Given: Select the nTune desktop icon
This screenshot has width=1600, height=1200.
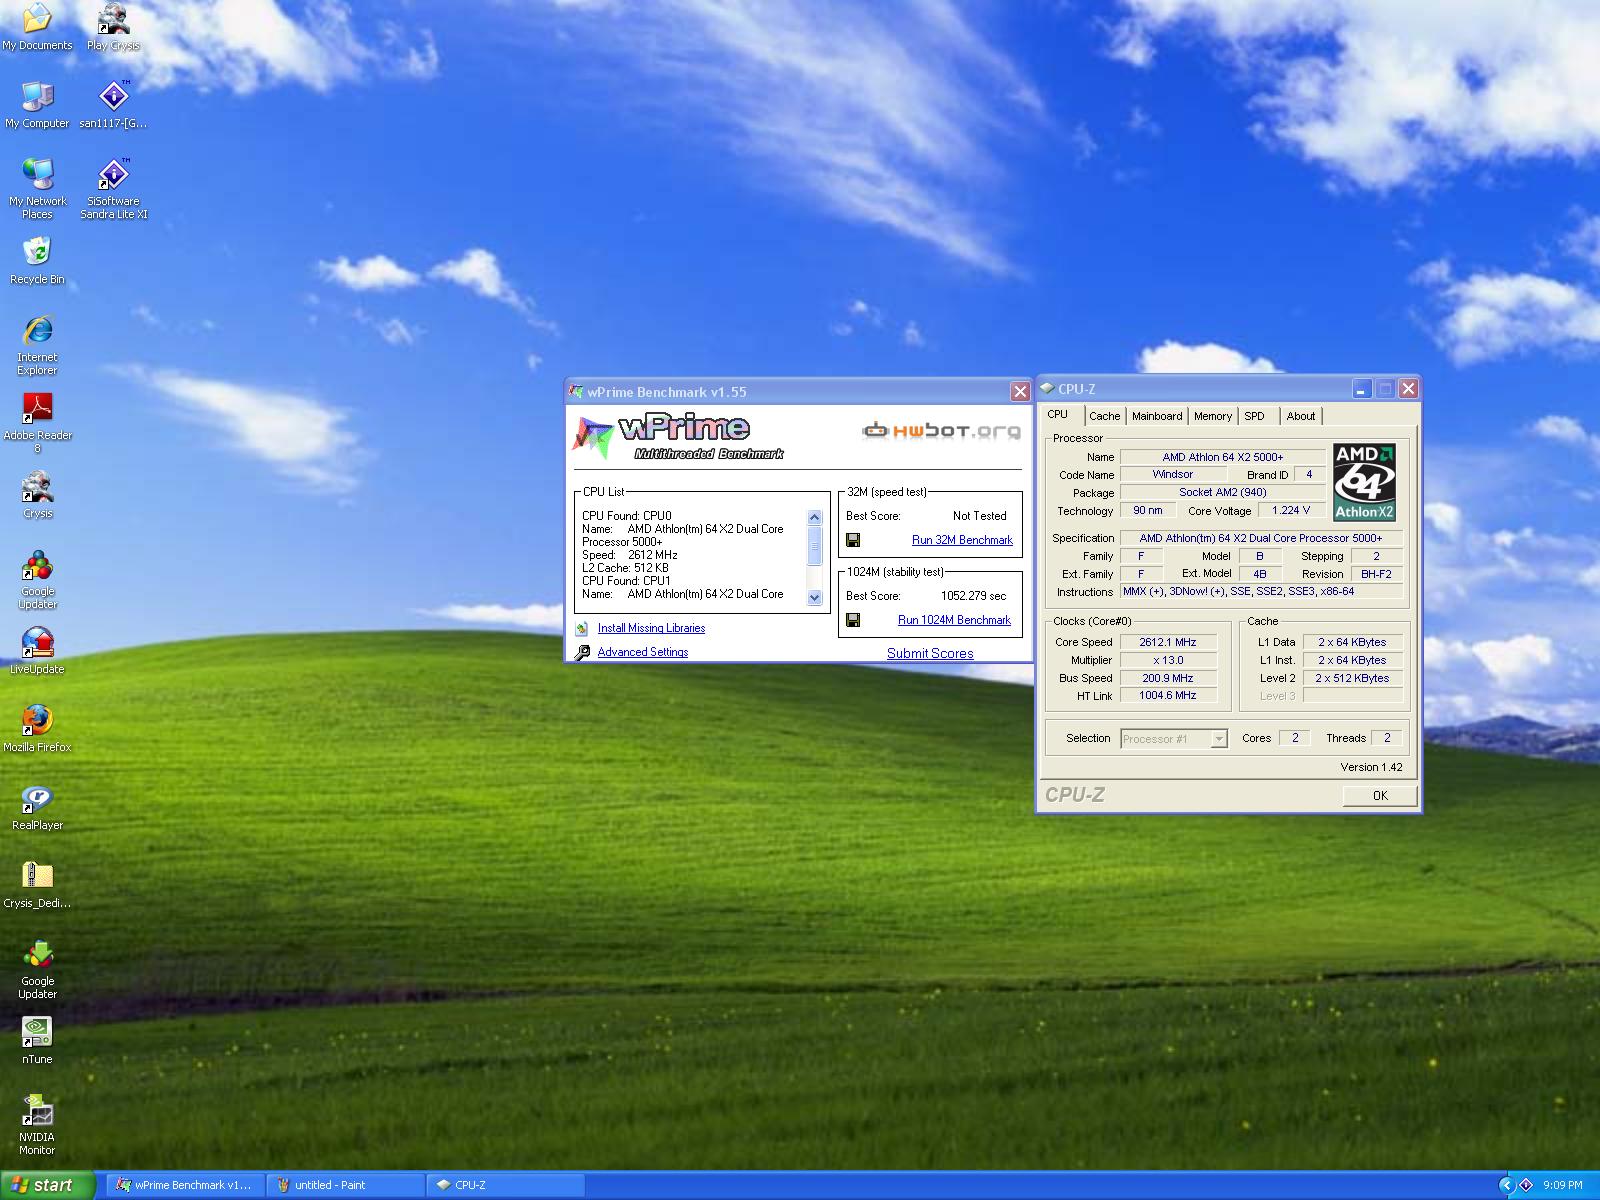Looking at the screenshot, I should click(37, 1041).
